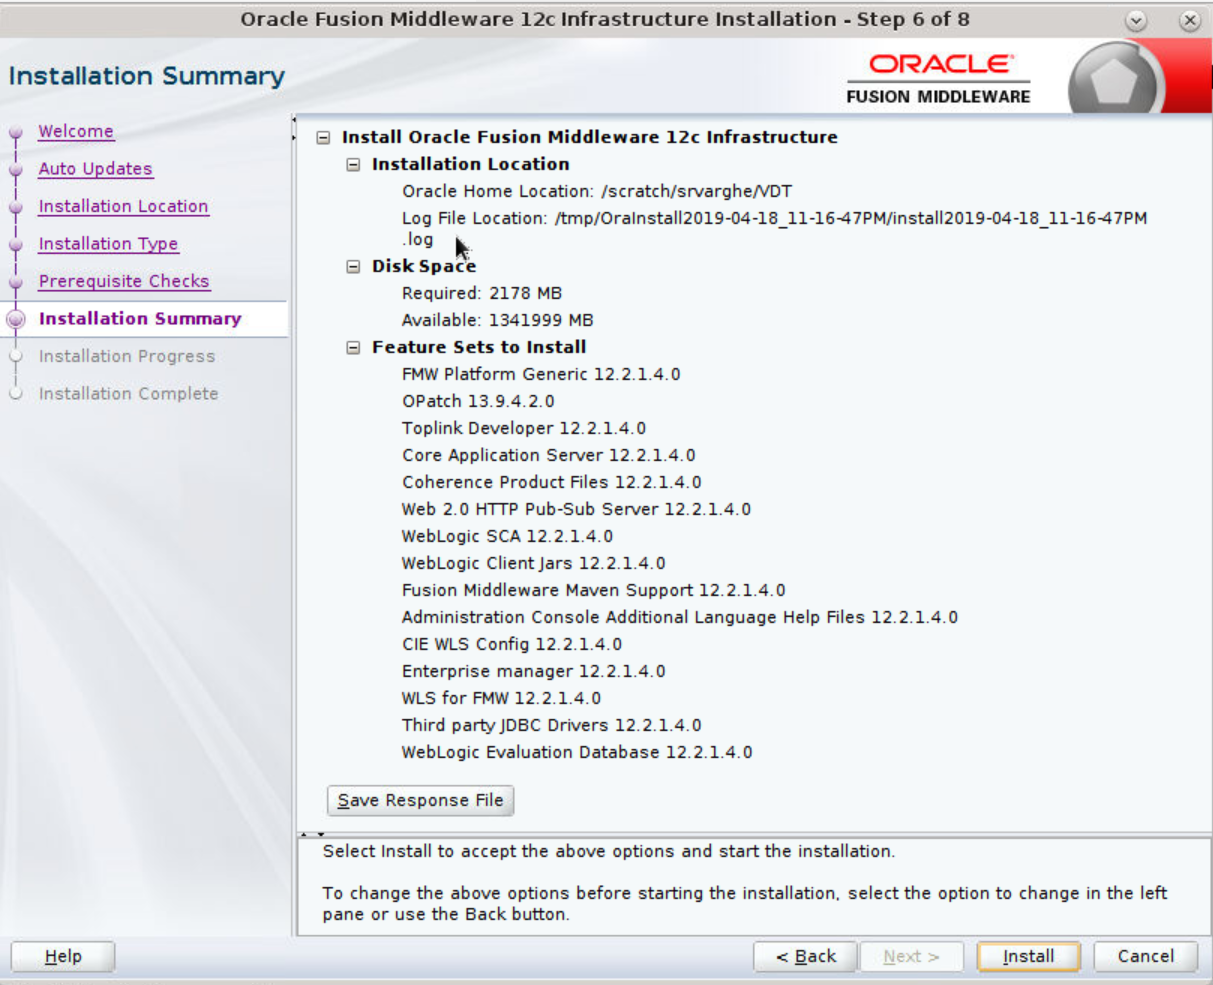The height and width of the screenshot is (985, 1213).
Task: Click the Feature Sets to Install heading
Action: coord(479,348)
